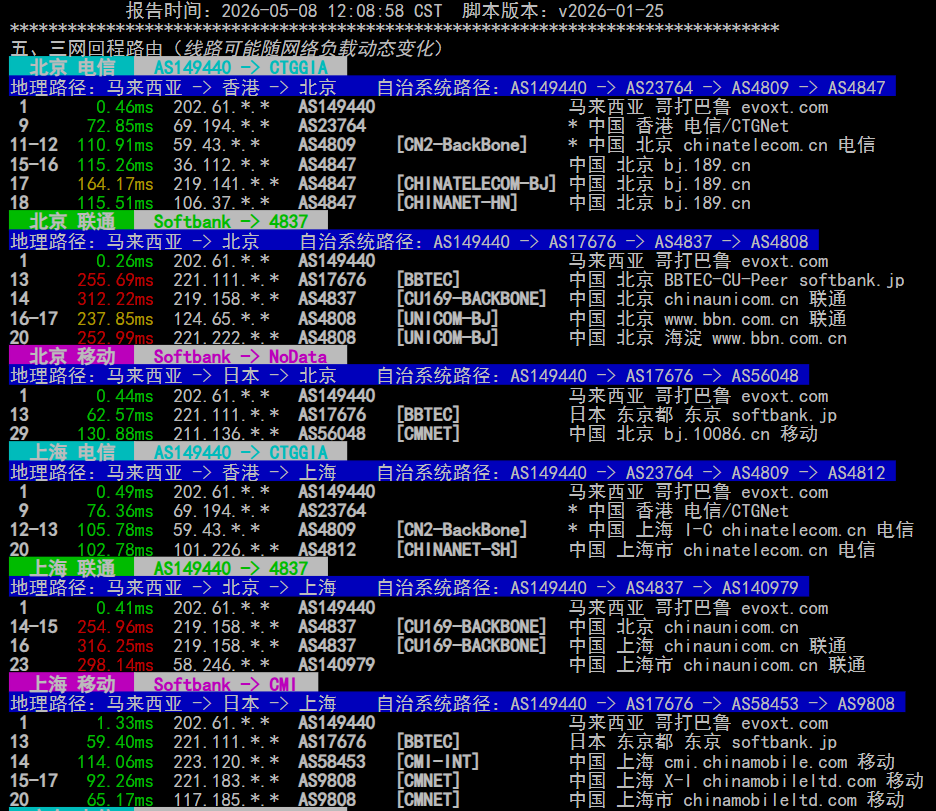Select the 62.57ms latency value
The image size is (936, 811).
[120, 415]
